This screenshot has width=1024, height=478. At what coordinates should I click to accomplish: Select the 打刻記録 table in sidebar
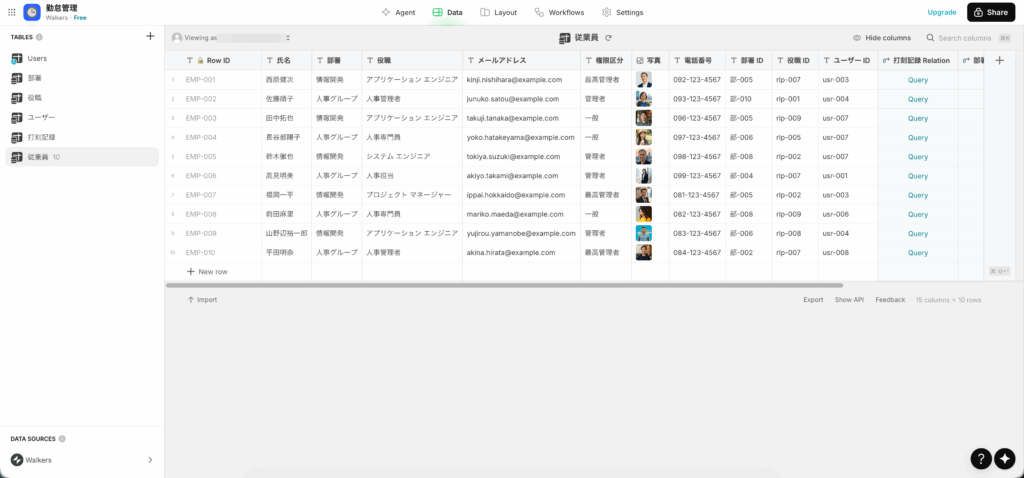click(x=41, y=137)
